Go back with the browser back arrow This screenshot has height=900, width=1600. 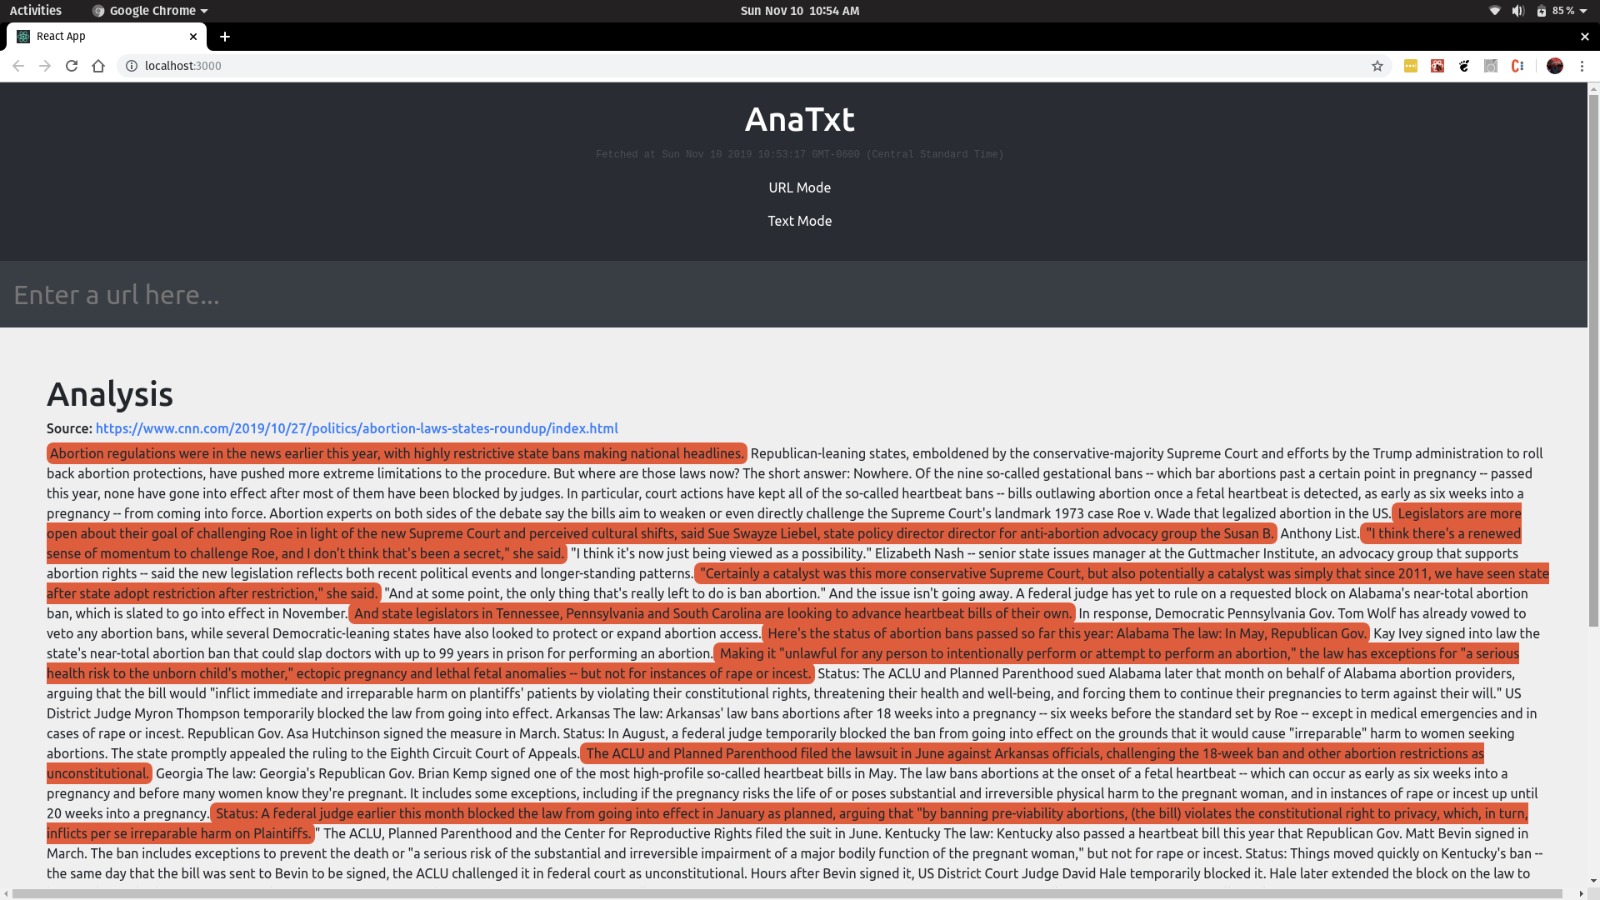coord(18,66)
